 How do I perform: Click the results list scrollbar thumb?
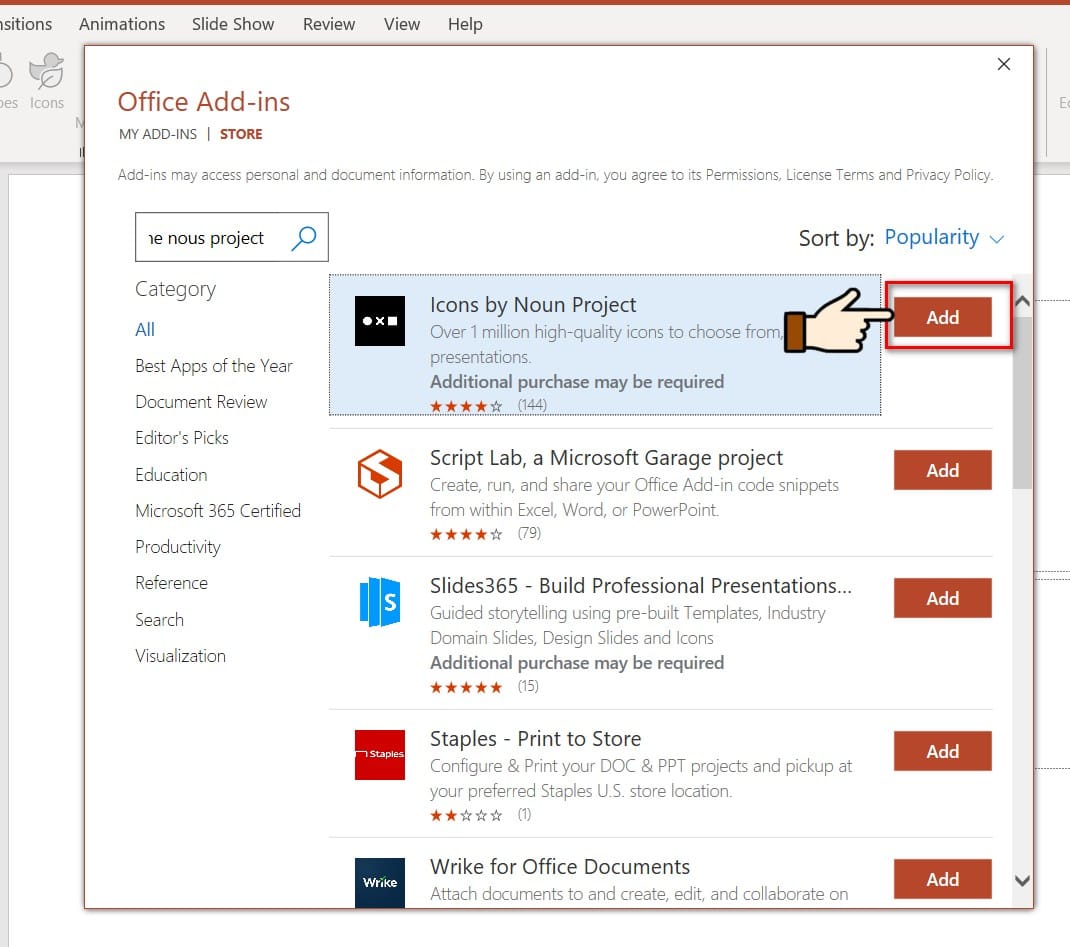1022,403
